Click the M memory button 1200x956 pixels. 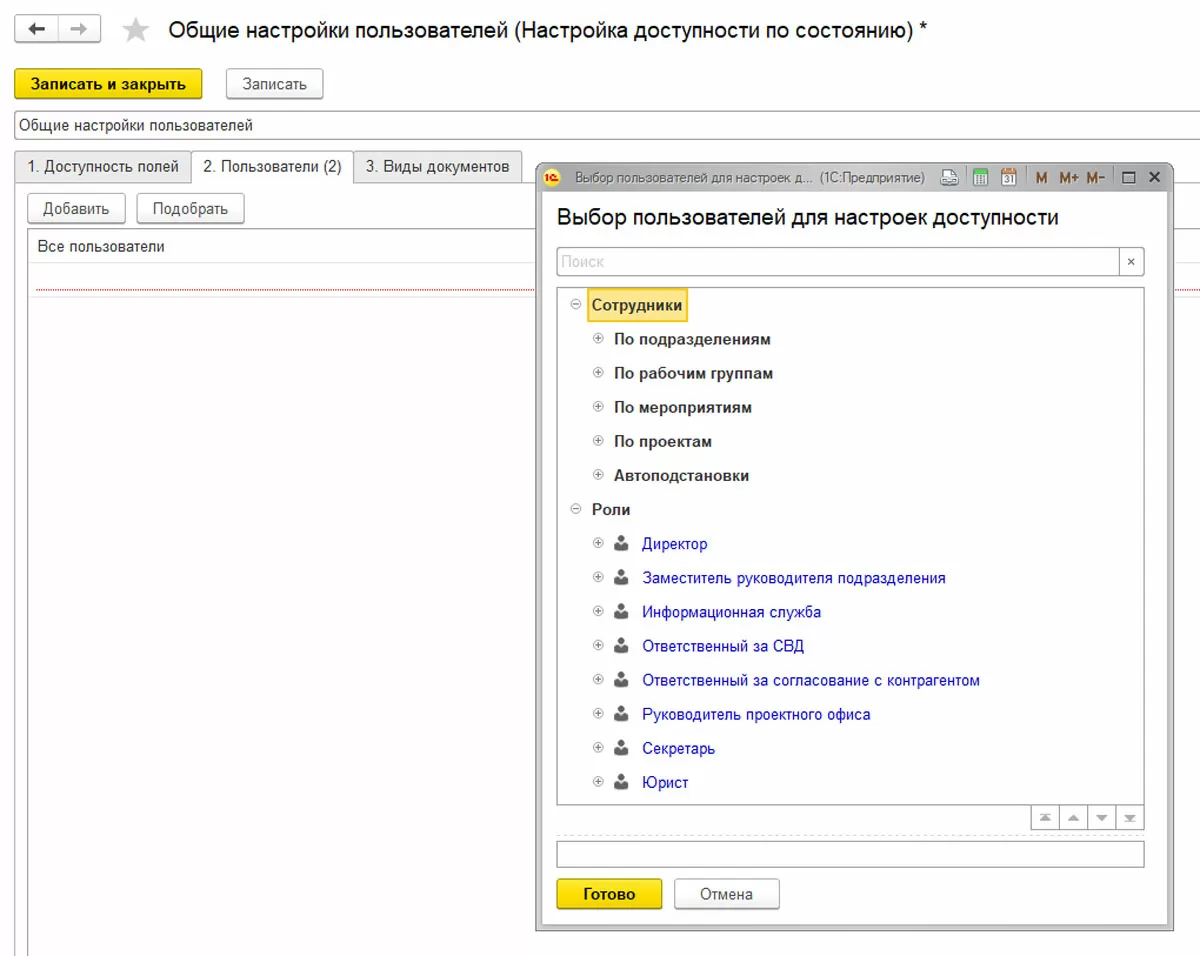(x=1041, y=177)
